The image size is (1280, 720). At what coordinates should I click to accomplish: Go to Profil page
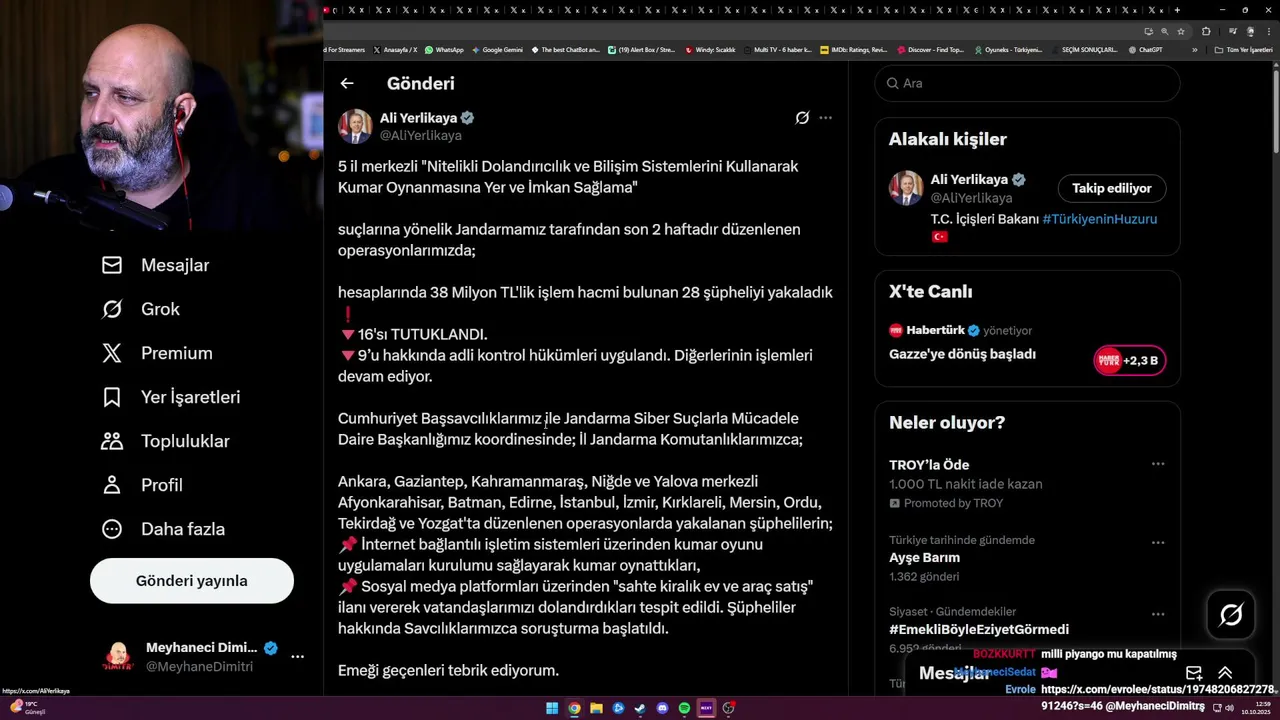(x=142, y=485)
